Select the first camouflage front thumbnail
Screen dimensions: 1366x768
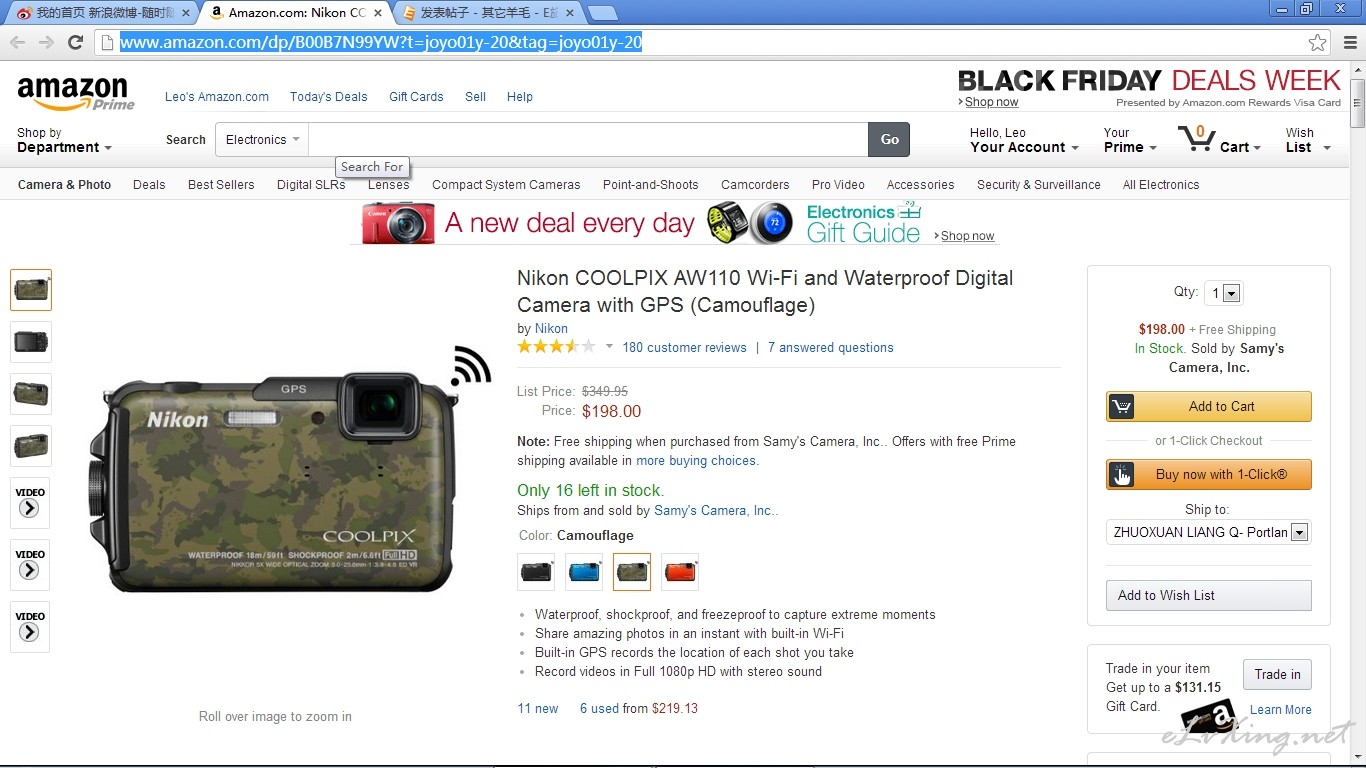(31, 290)
